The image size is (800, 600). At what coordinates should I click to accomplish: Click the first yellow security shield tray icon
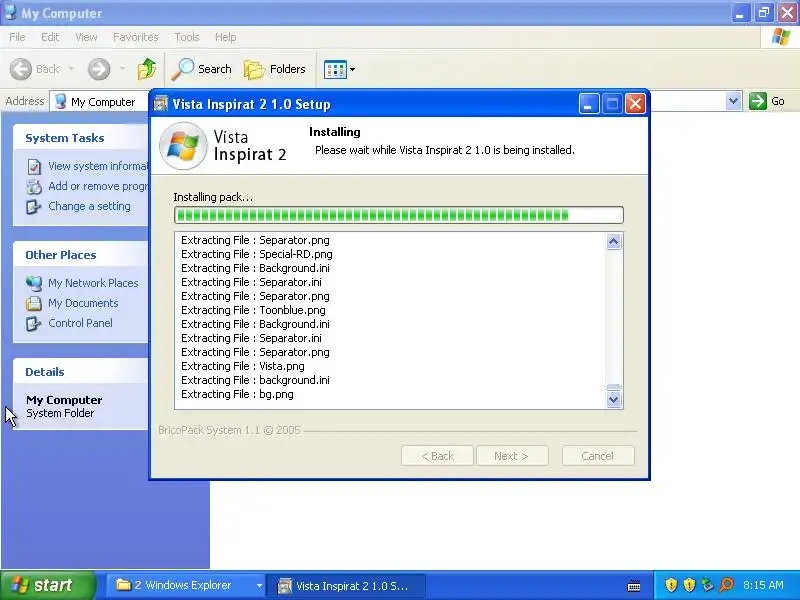671,585
